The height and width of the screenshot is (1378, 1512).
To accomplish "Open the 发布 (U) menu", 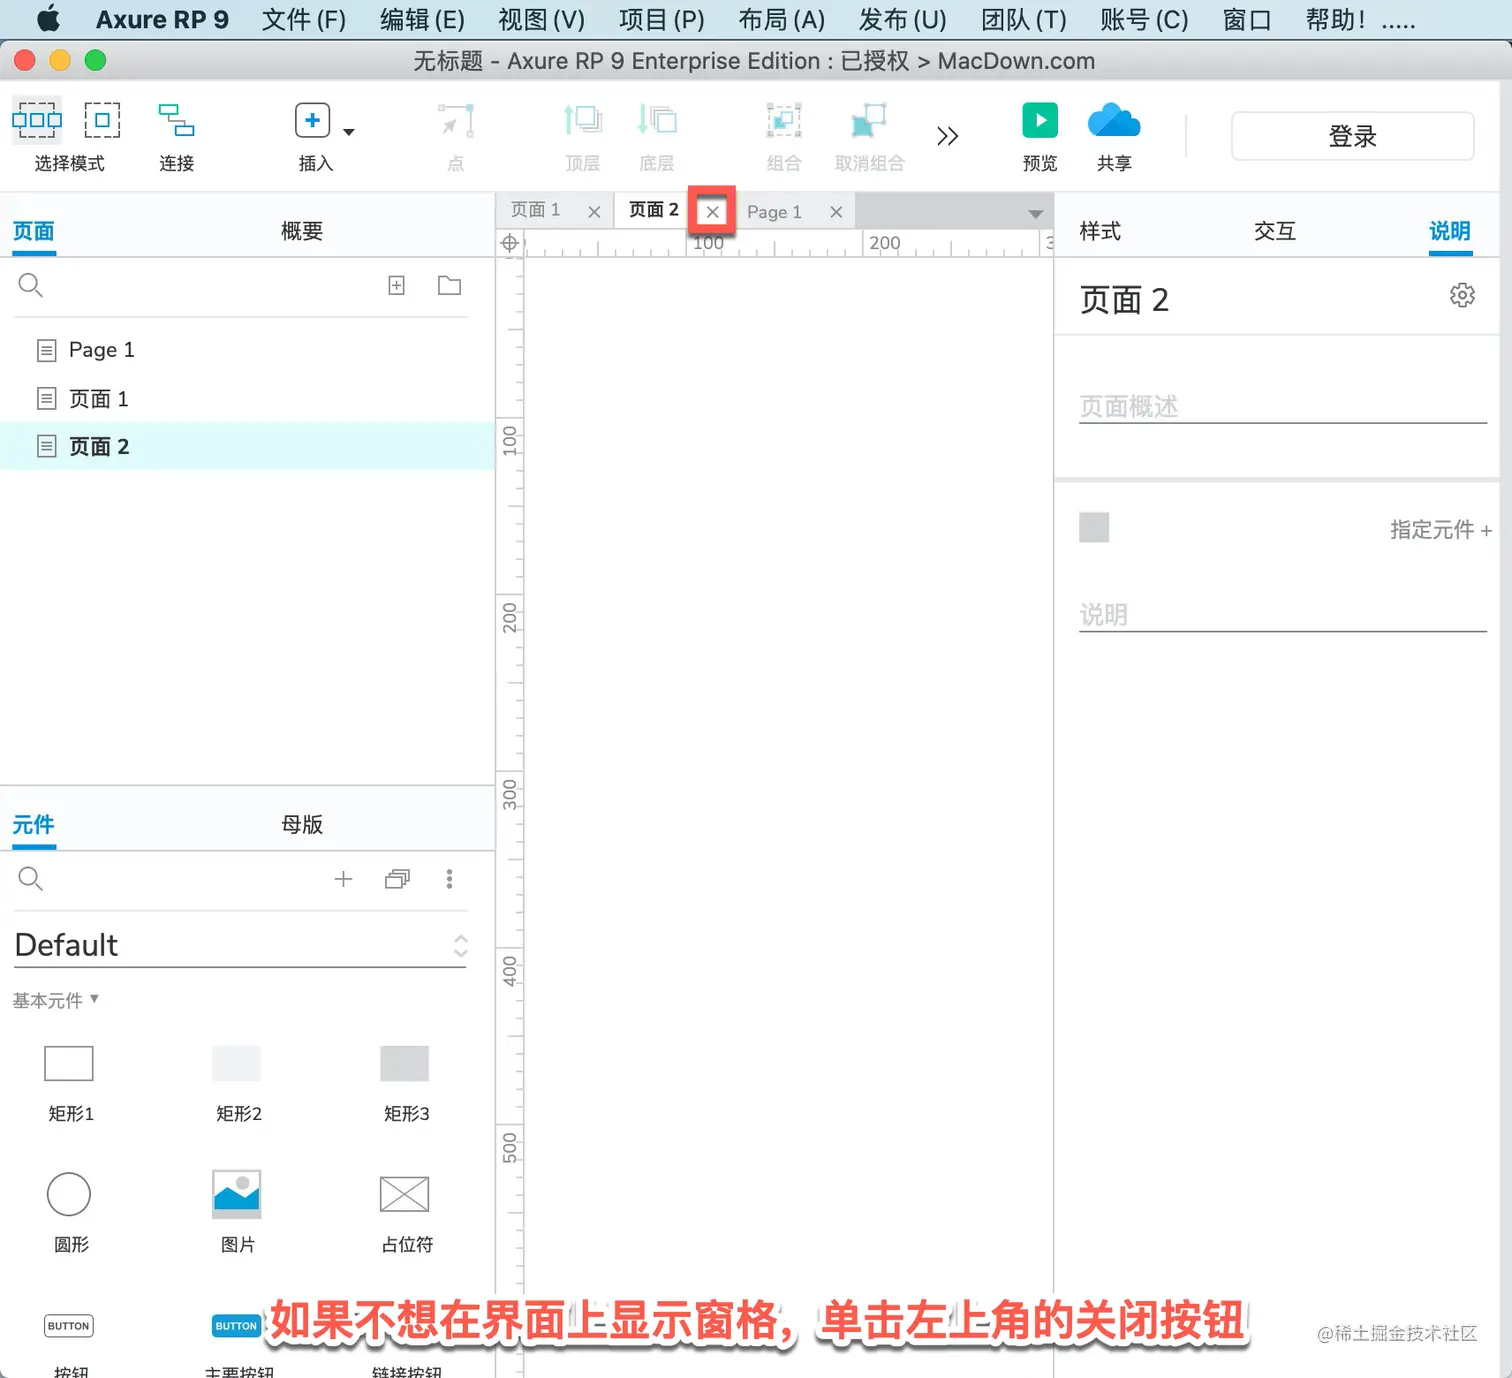I will point(903,20).
